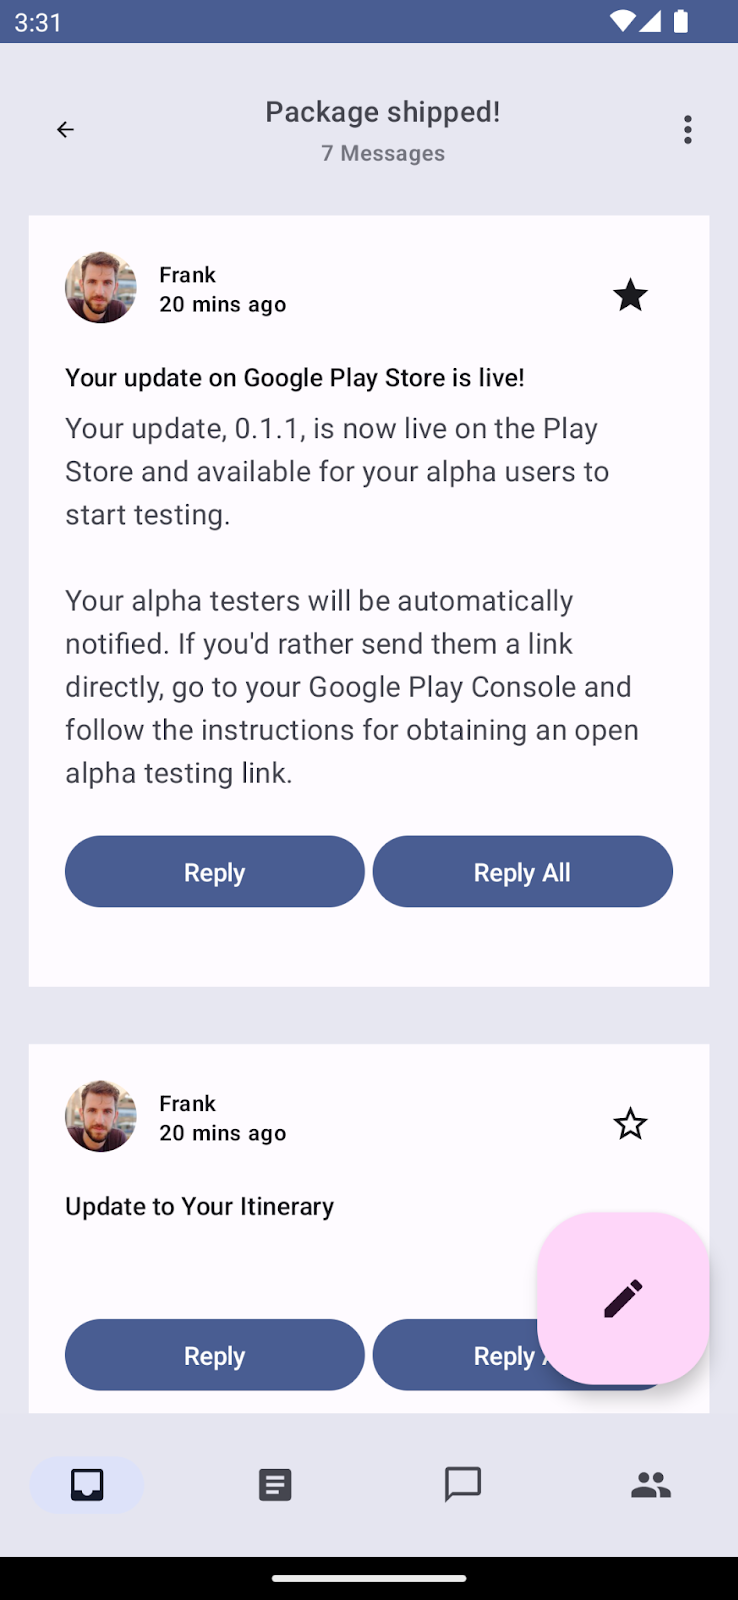This screenshot has height=1600, width=738.
Task: Go to the Groups people tab
Action: (651, 1485)
